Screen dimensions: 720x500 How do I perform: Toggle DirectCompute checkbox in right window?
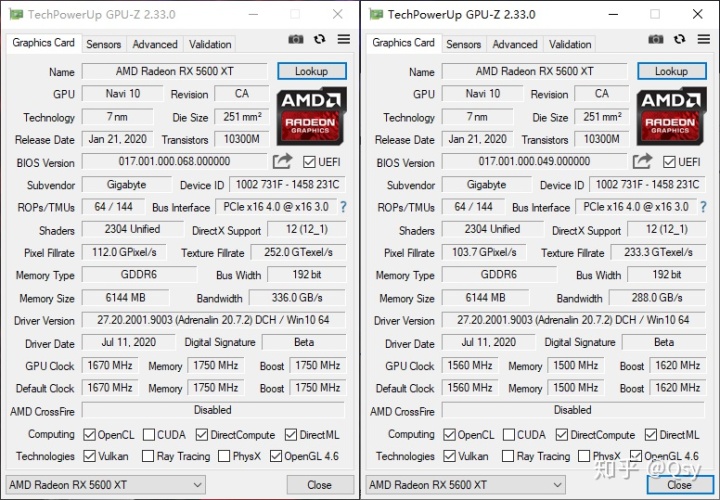562,434
